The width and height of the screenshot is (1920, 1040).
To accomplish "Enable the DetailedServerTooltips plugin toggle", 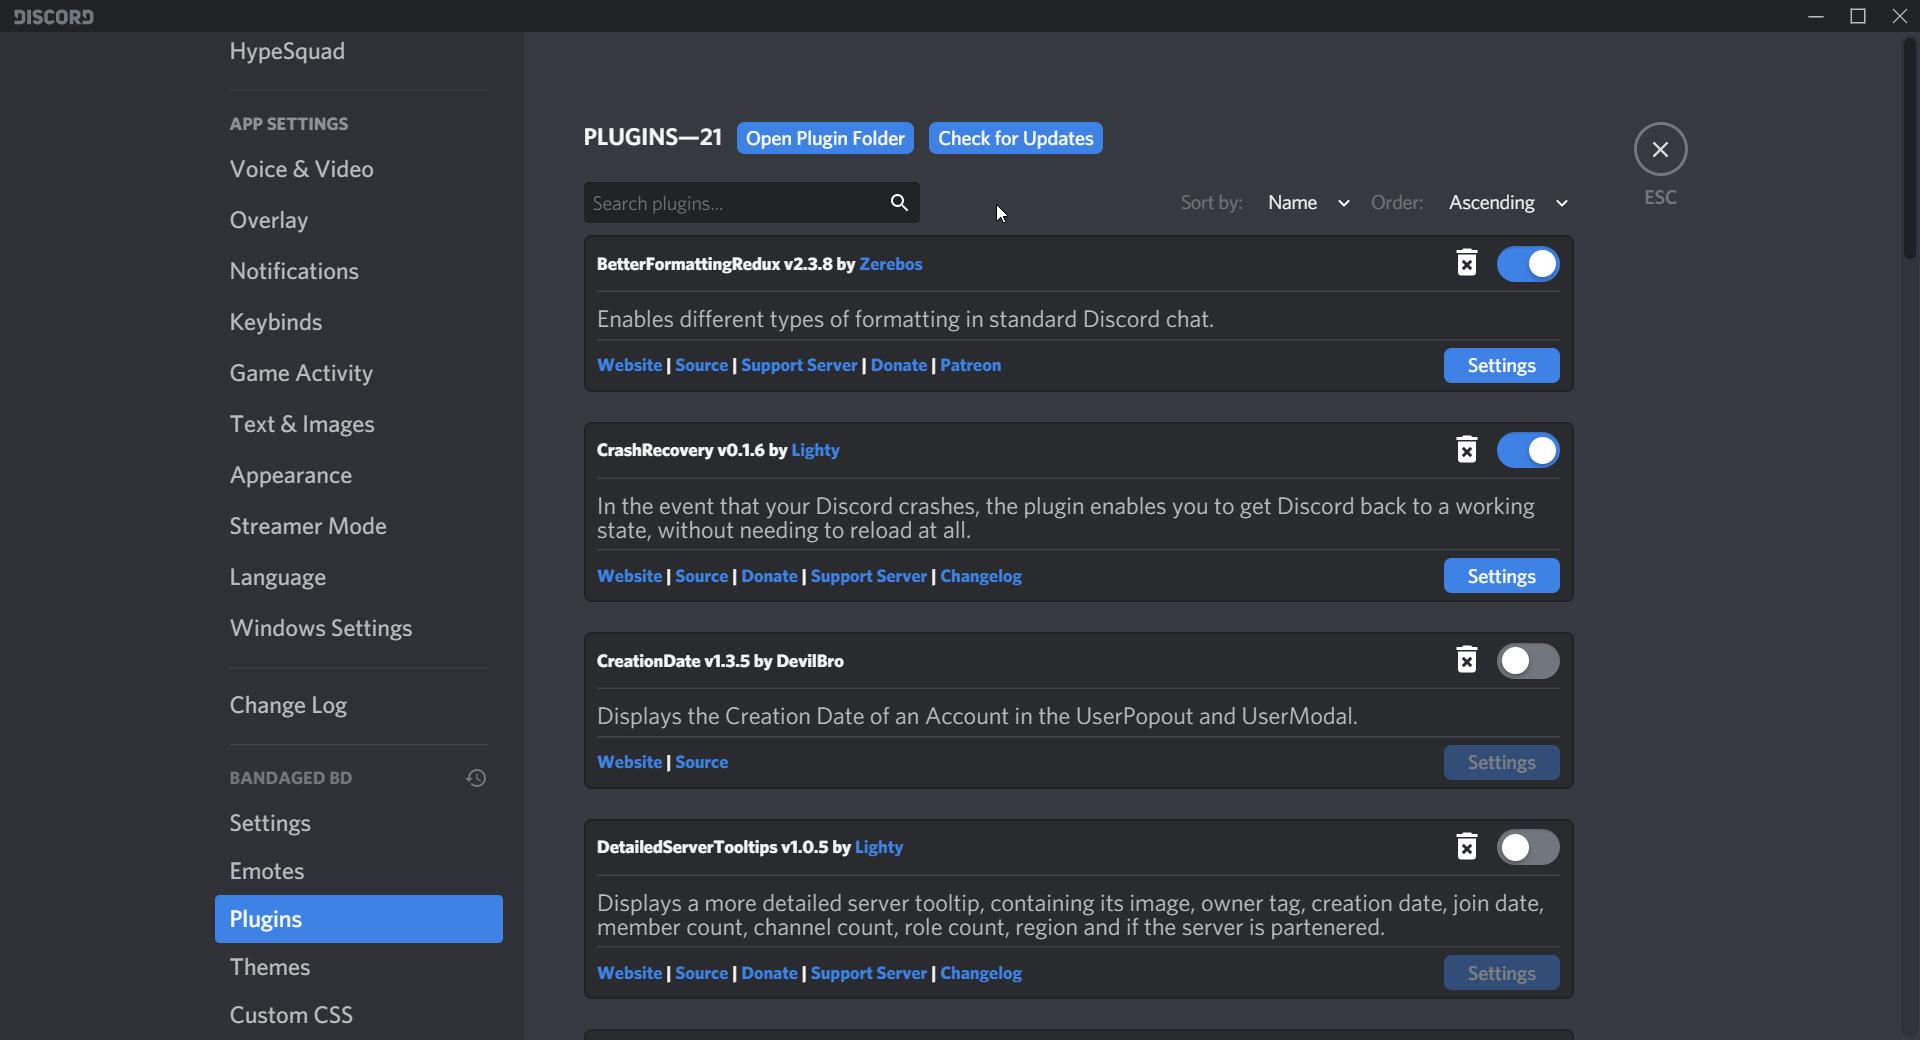I will (x=1527, y=847).
